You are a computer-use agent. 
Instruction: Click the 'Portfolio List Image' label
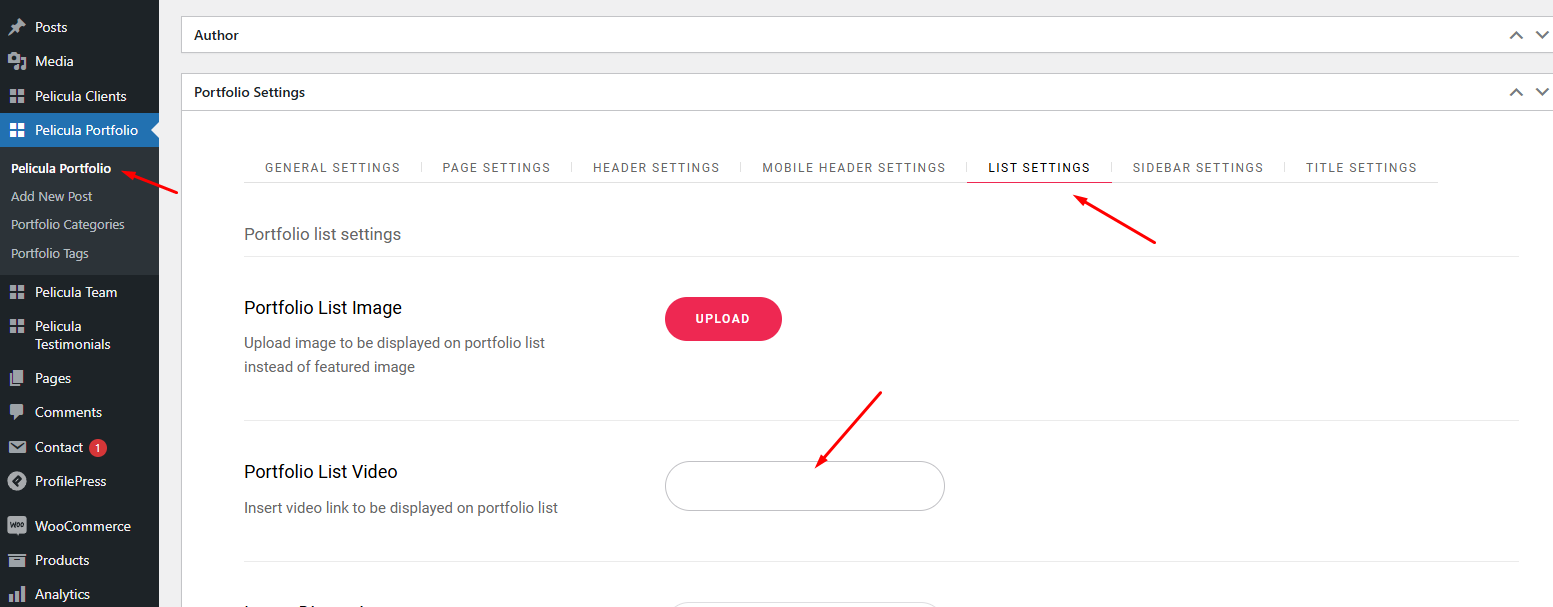coord(323,308)
